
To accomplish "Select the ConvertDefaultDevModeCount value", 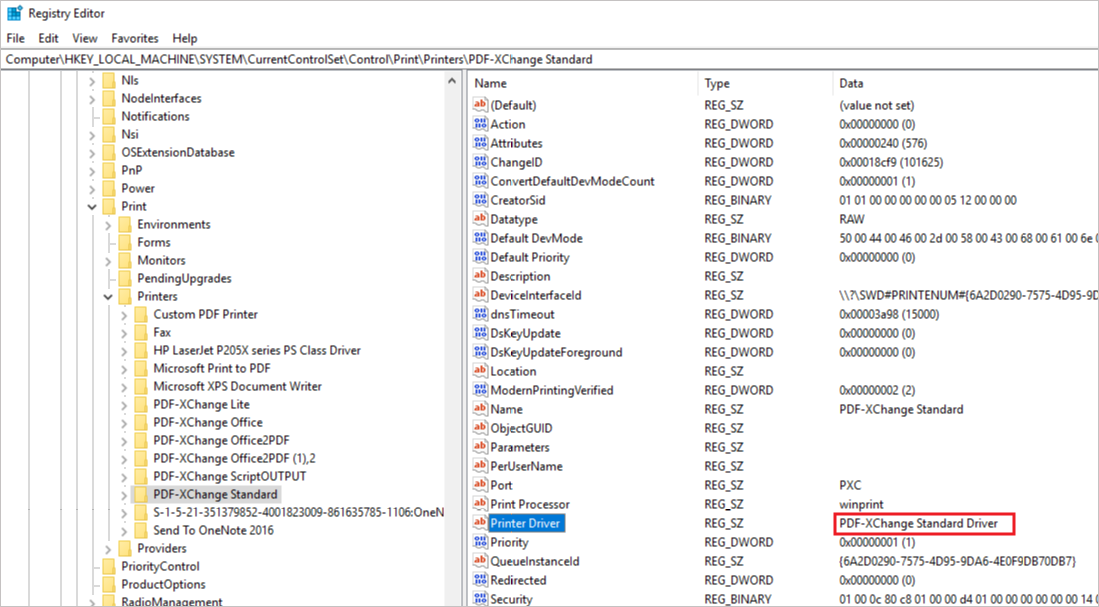I will (x=572, y=181).
